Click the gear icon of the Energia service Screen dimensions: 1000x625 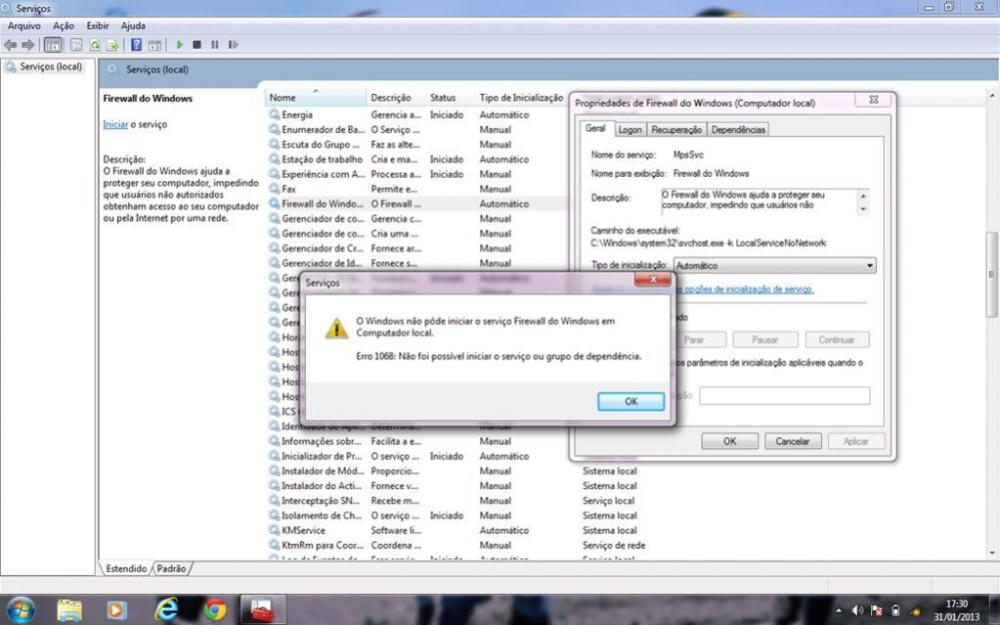click(274, 115)
